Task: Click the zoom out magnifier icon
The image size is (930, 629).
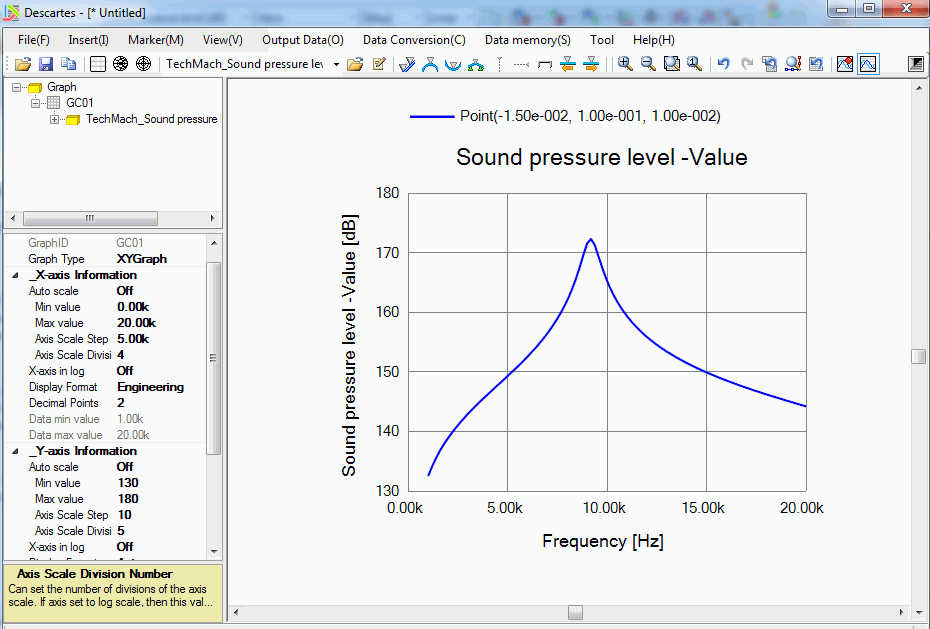Action: 648,64
